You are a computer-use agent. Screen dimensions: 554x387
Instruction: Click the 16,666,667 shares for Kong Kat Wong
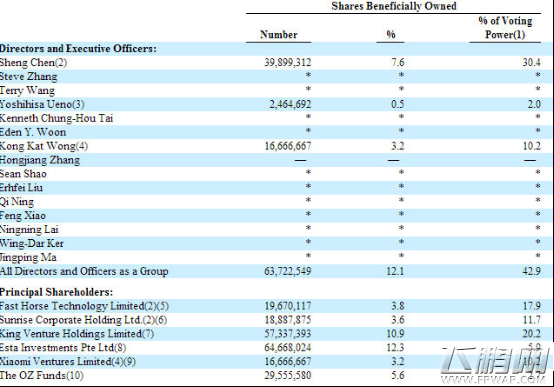point(288,146)
